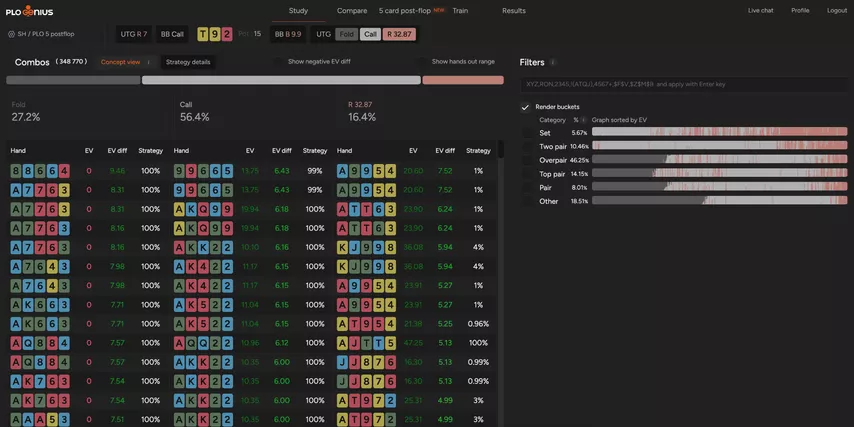Select the pink 2 board card
Screen dimensions: 854x427
click(227, 34)
